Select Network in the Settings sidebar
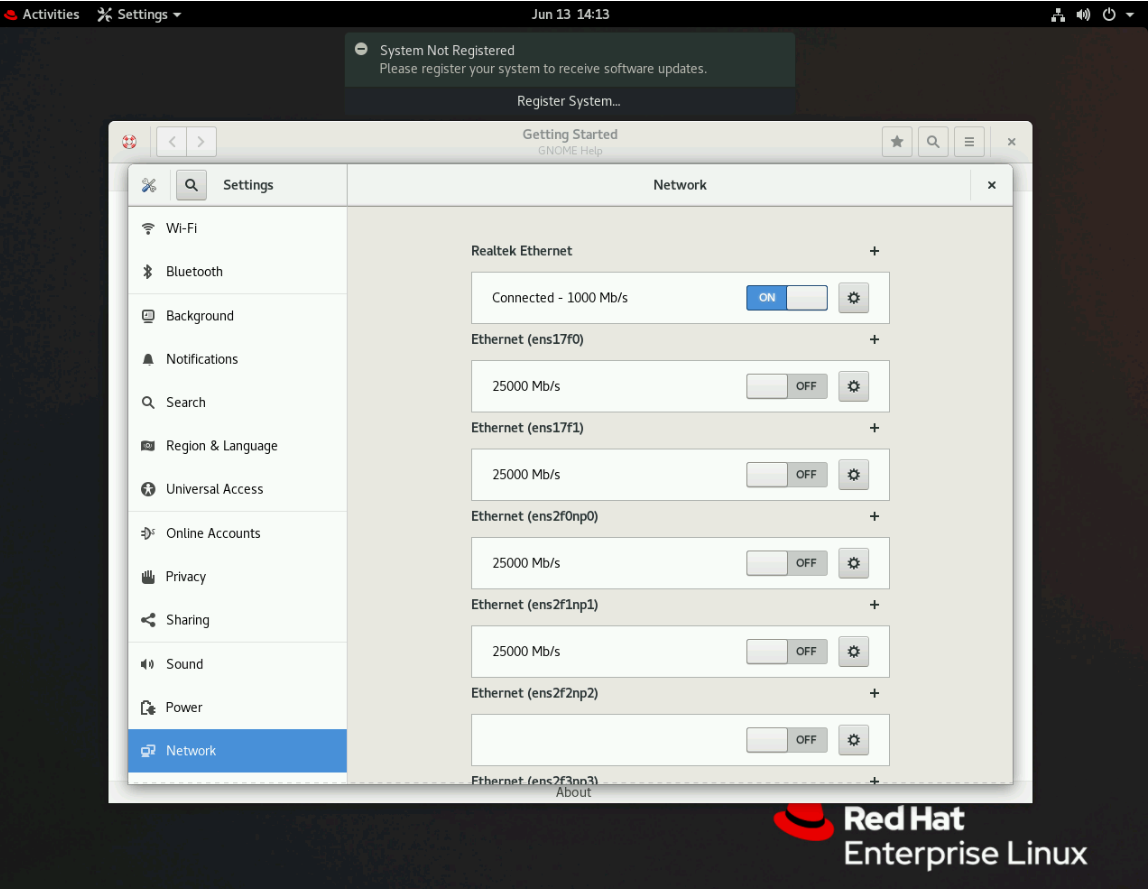 coord(190,750)
